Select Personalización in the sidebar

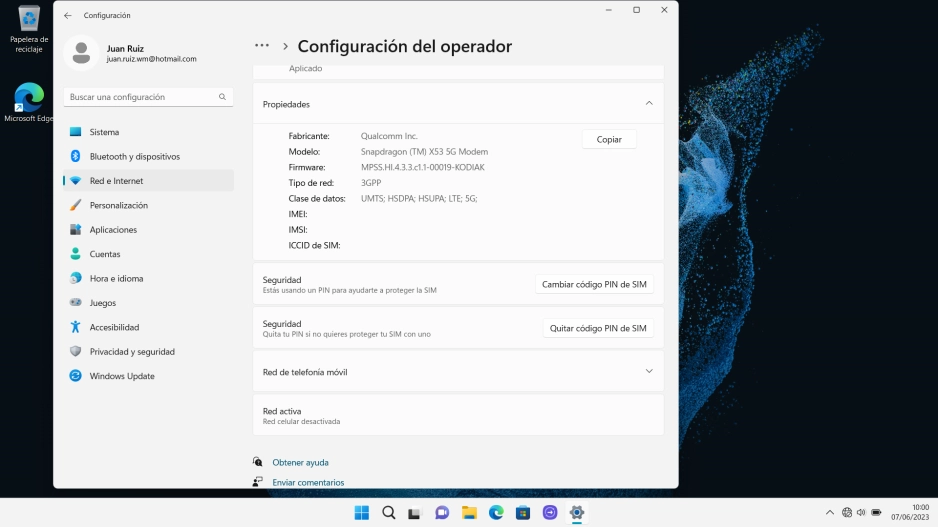pos(118,205)
